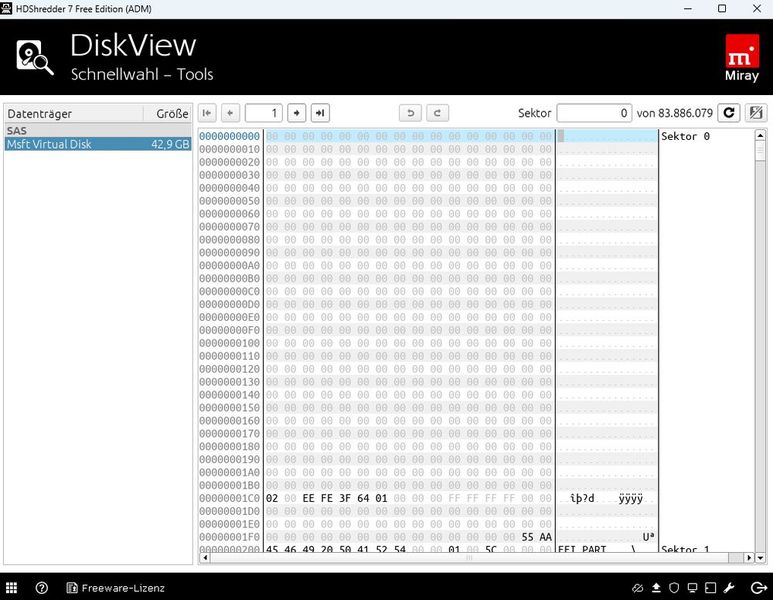Click offset row 00000001C0
Image resolution: width=773 pixels, height=600 pixels.
click(229, 498)
